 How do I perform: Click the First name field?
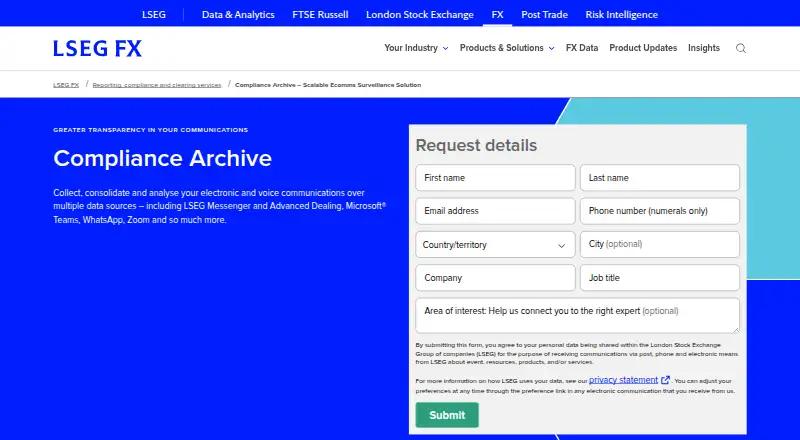coord(495,178)
